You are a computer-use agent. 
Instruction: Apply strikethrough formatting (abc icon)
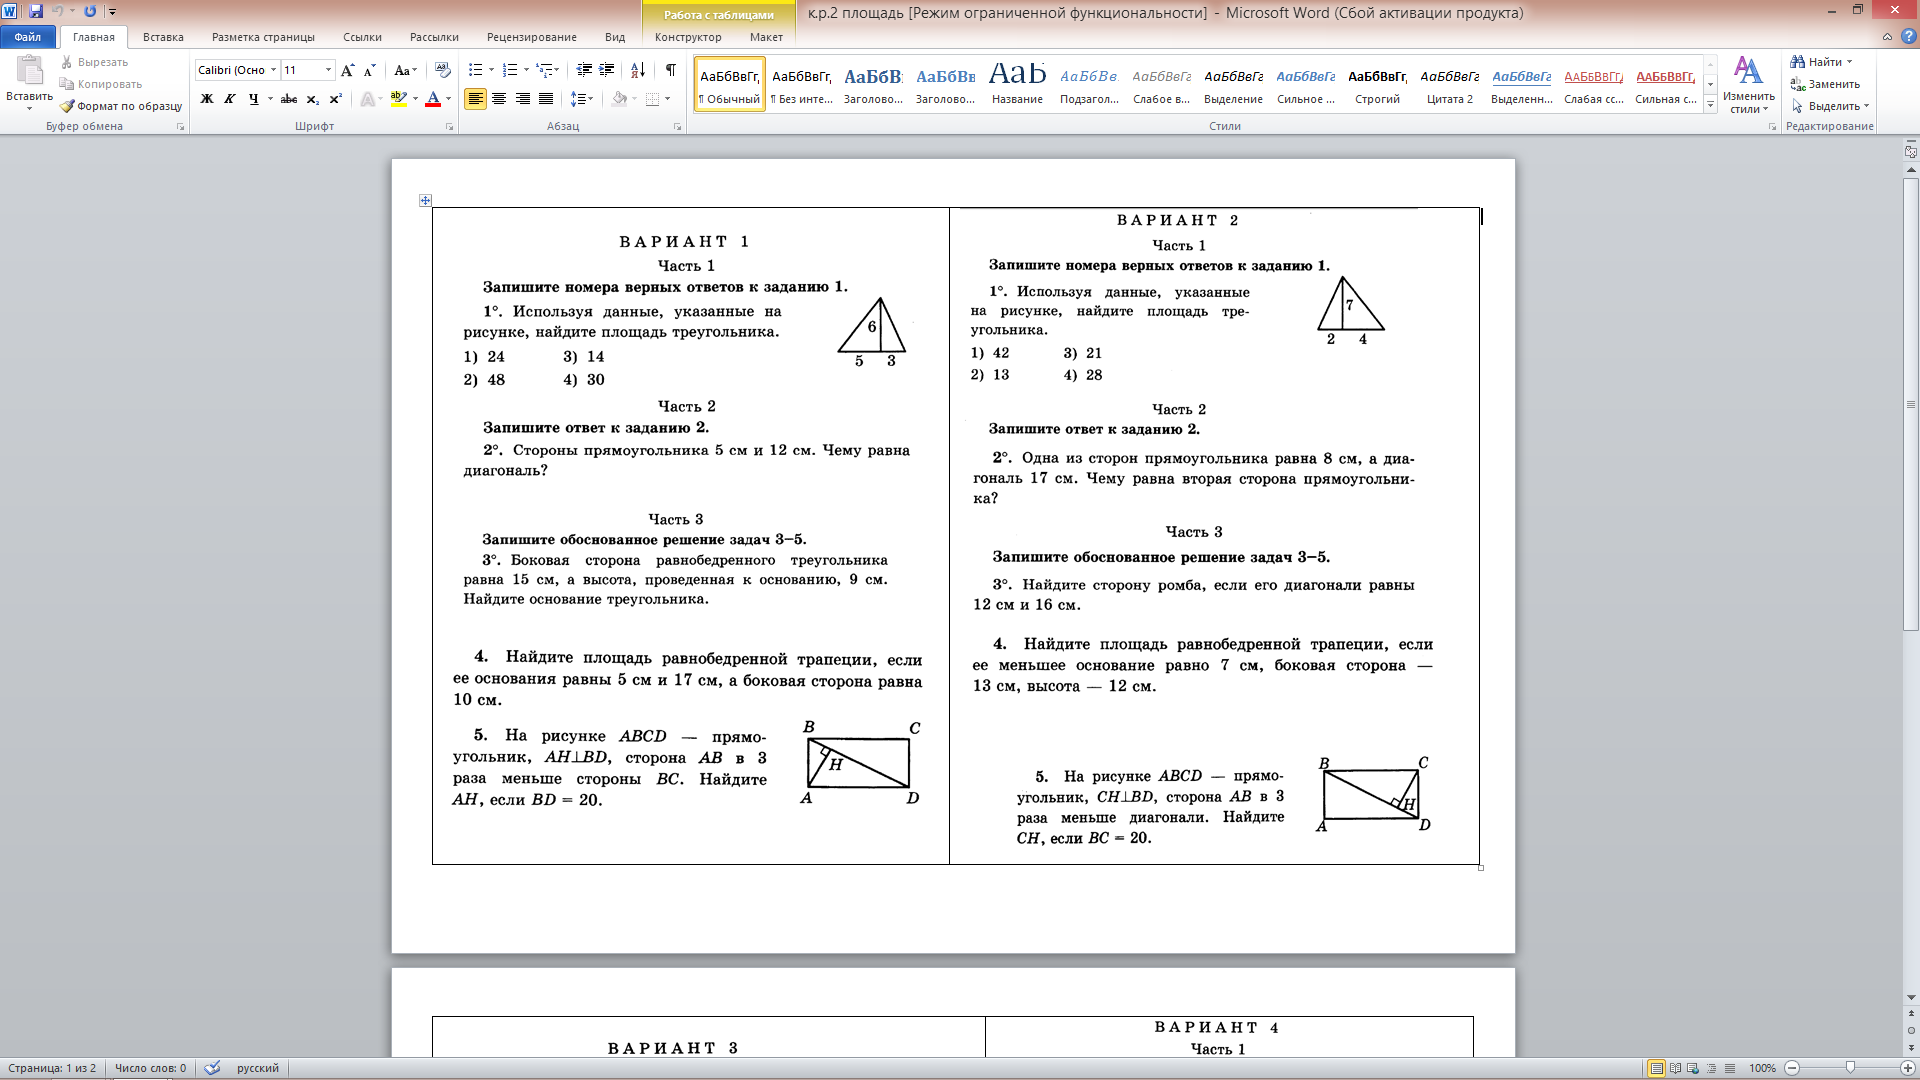coord(289,99)
